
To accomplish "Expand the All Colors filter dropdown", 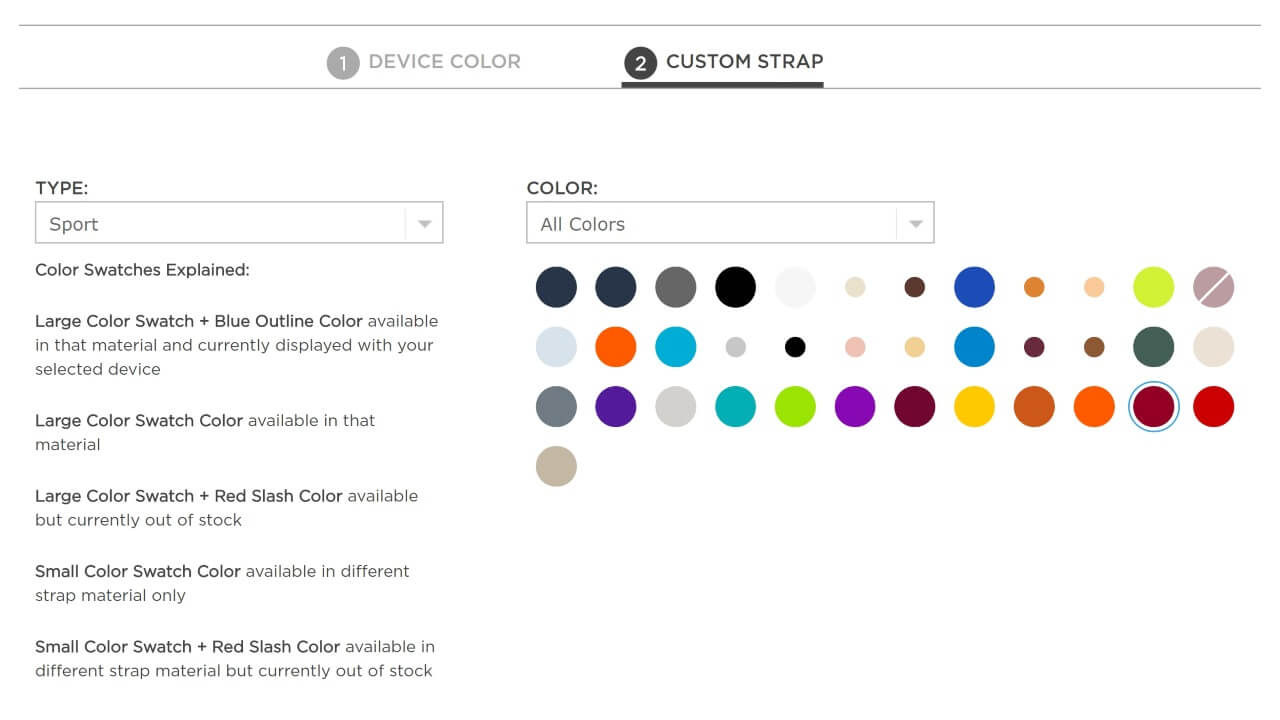I will click(730, 223).
